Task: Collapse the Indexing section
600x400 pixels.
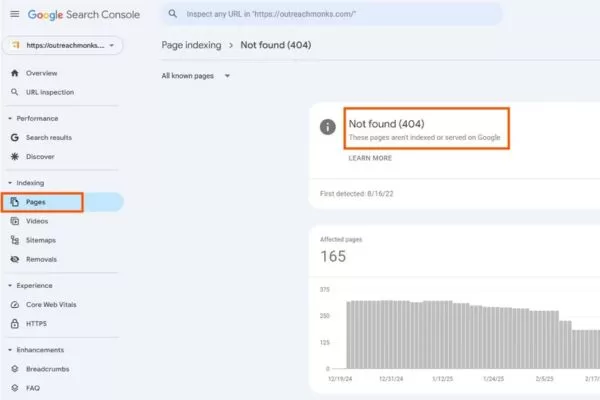Action: [11, 183]
